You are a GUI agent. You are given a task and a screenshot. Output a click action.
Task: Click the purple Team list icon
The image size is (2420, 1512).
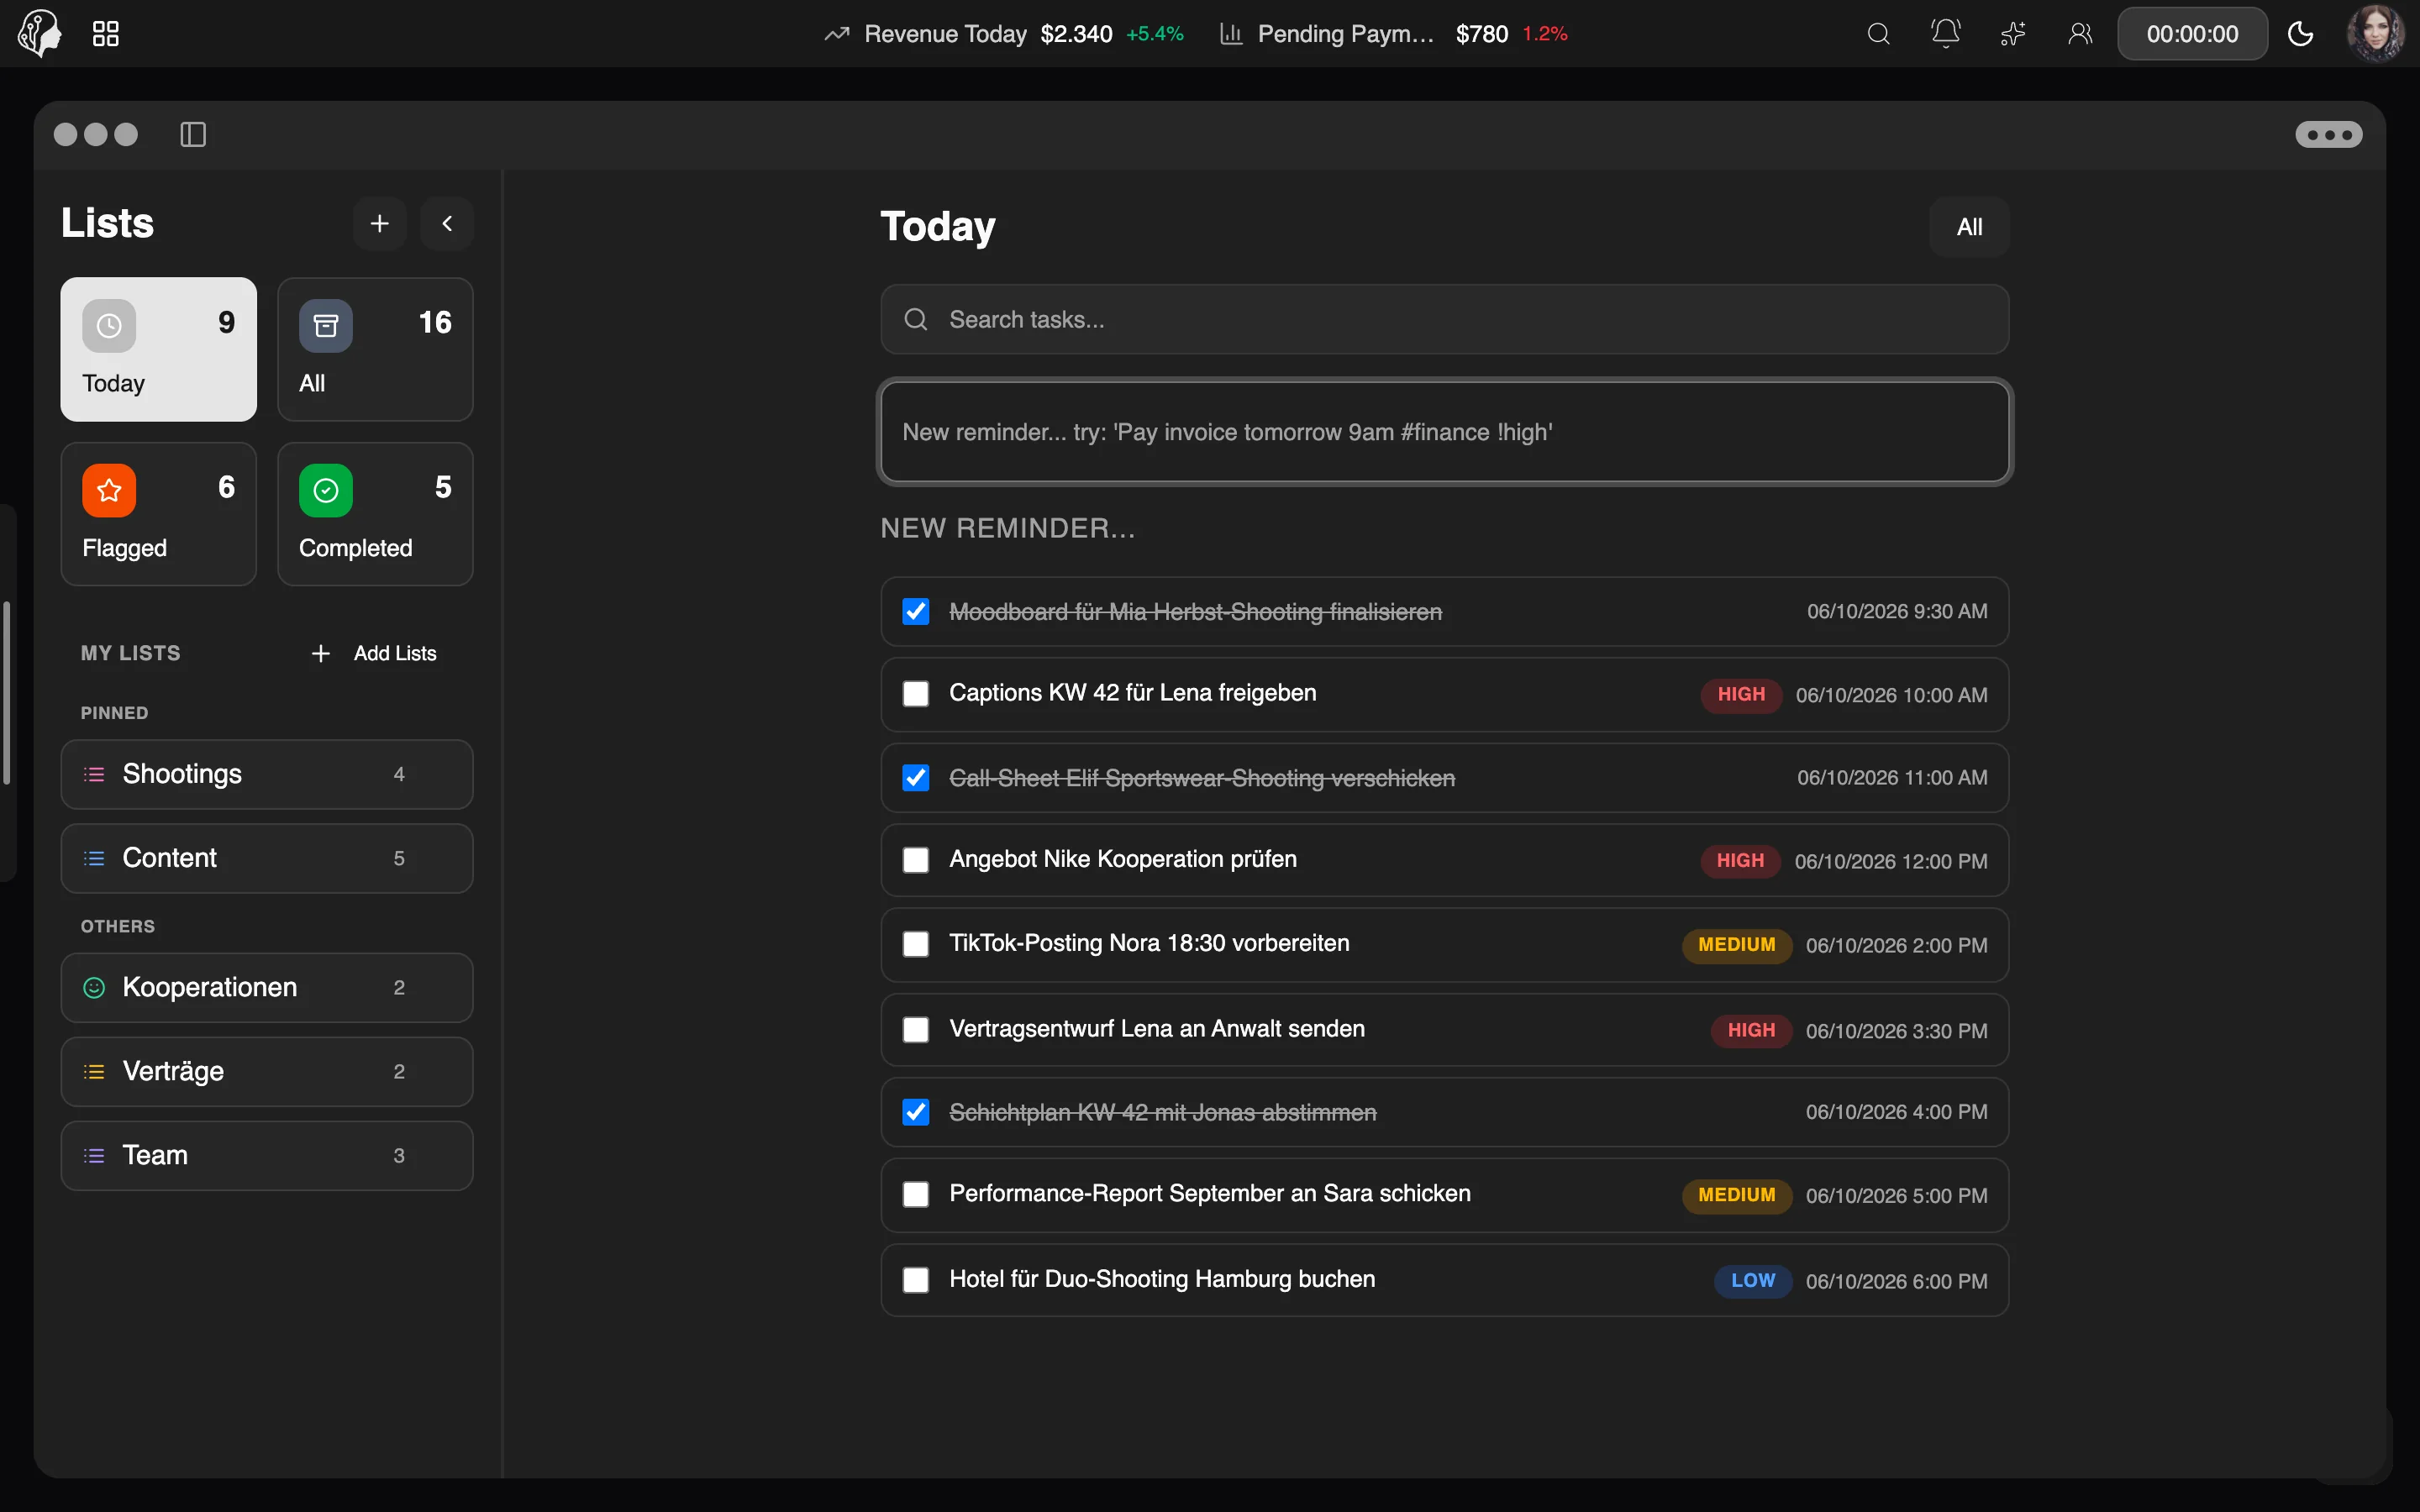(94, 1156)
